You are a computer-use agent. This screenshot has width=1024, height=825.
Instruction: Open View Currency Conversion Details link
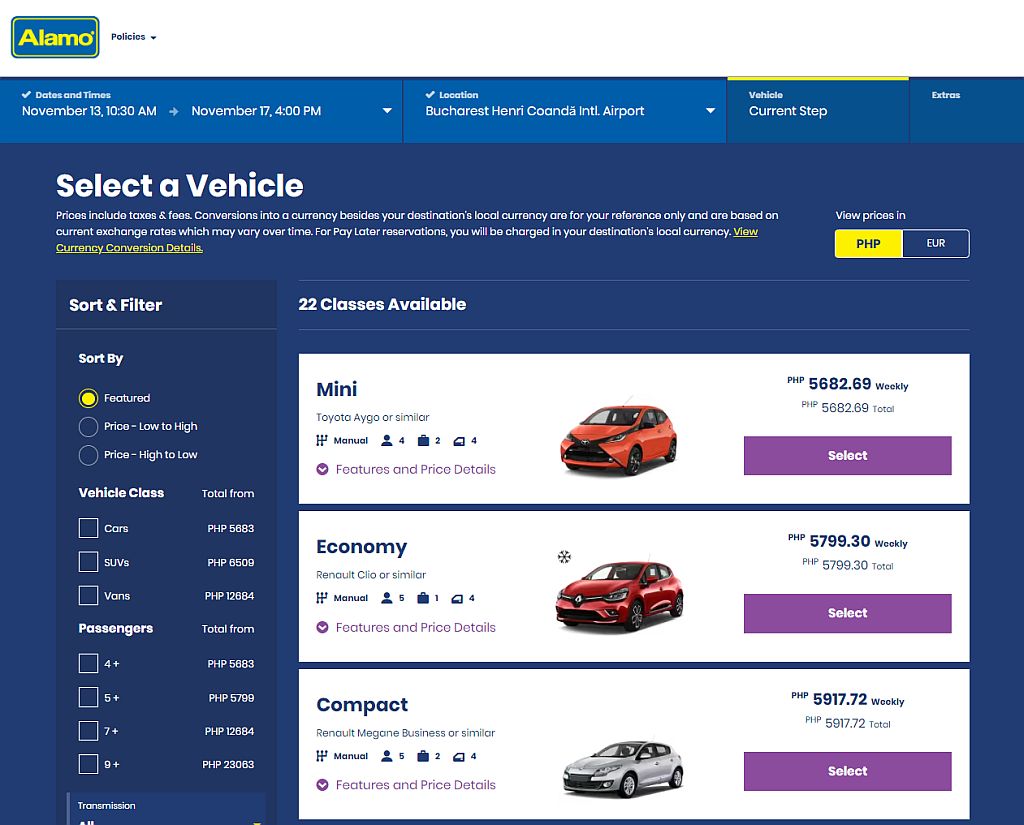129,248
